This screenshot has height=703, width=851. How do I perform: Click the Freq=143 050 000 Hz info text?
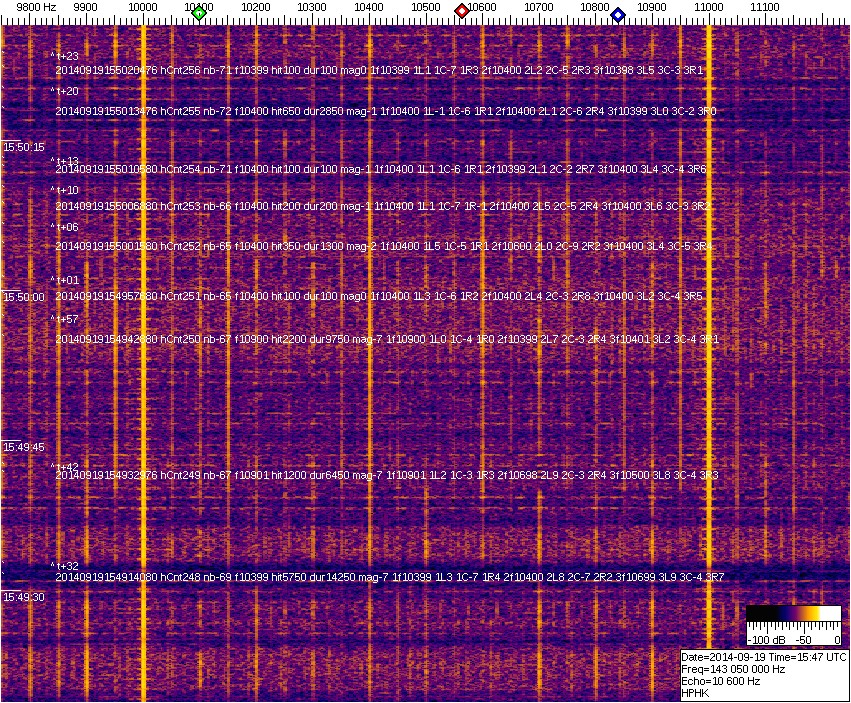(732, 669)
